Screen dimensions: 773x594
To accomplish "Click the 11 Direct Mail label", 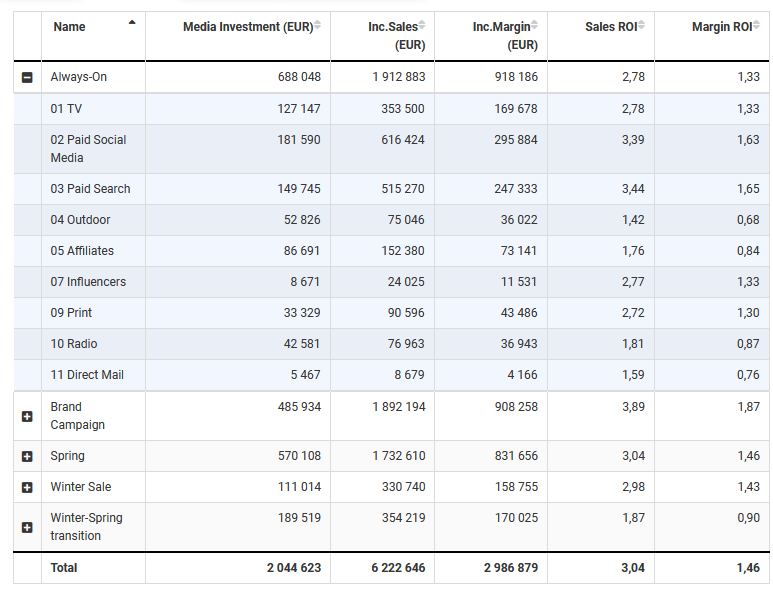I will click(87, 375).
